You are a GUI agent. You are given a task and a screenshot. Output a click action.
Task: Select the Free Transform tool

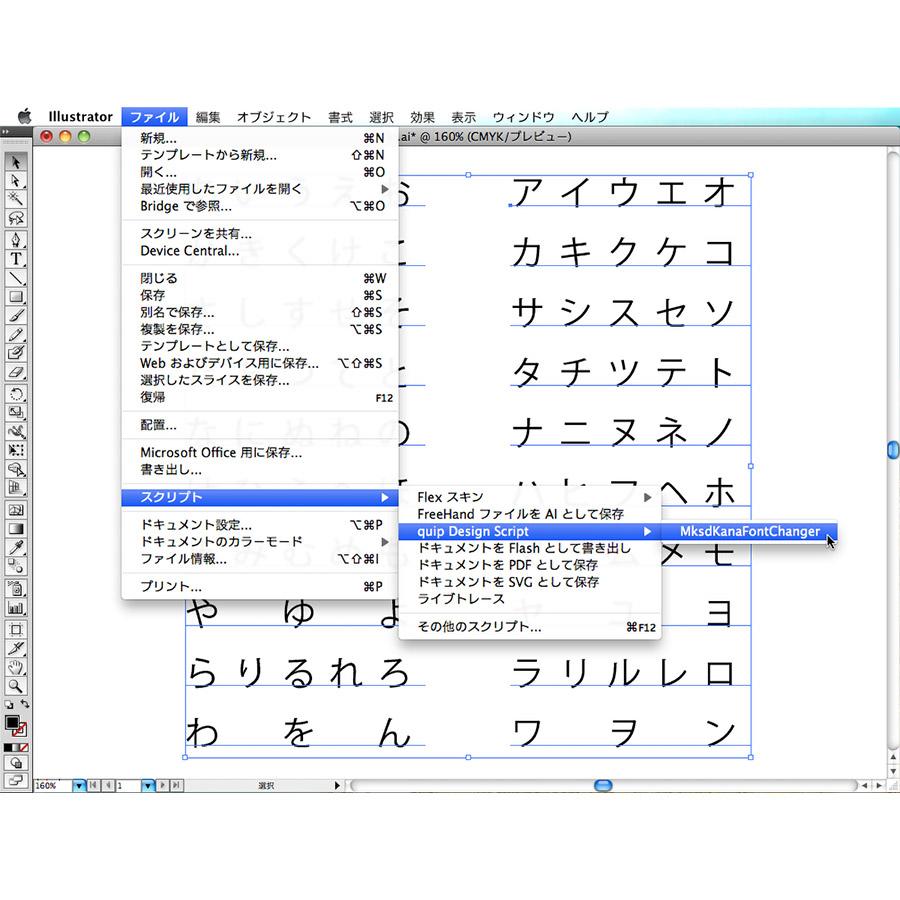(x=16, y=451)
